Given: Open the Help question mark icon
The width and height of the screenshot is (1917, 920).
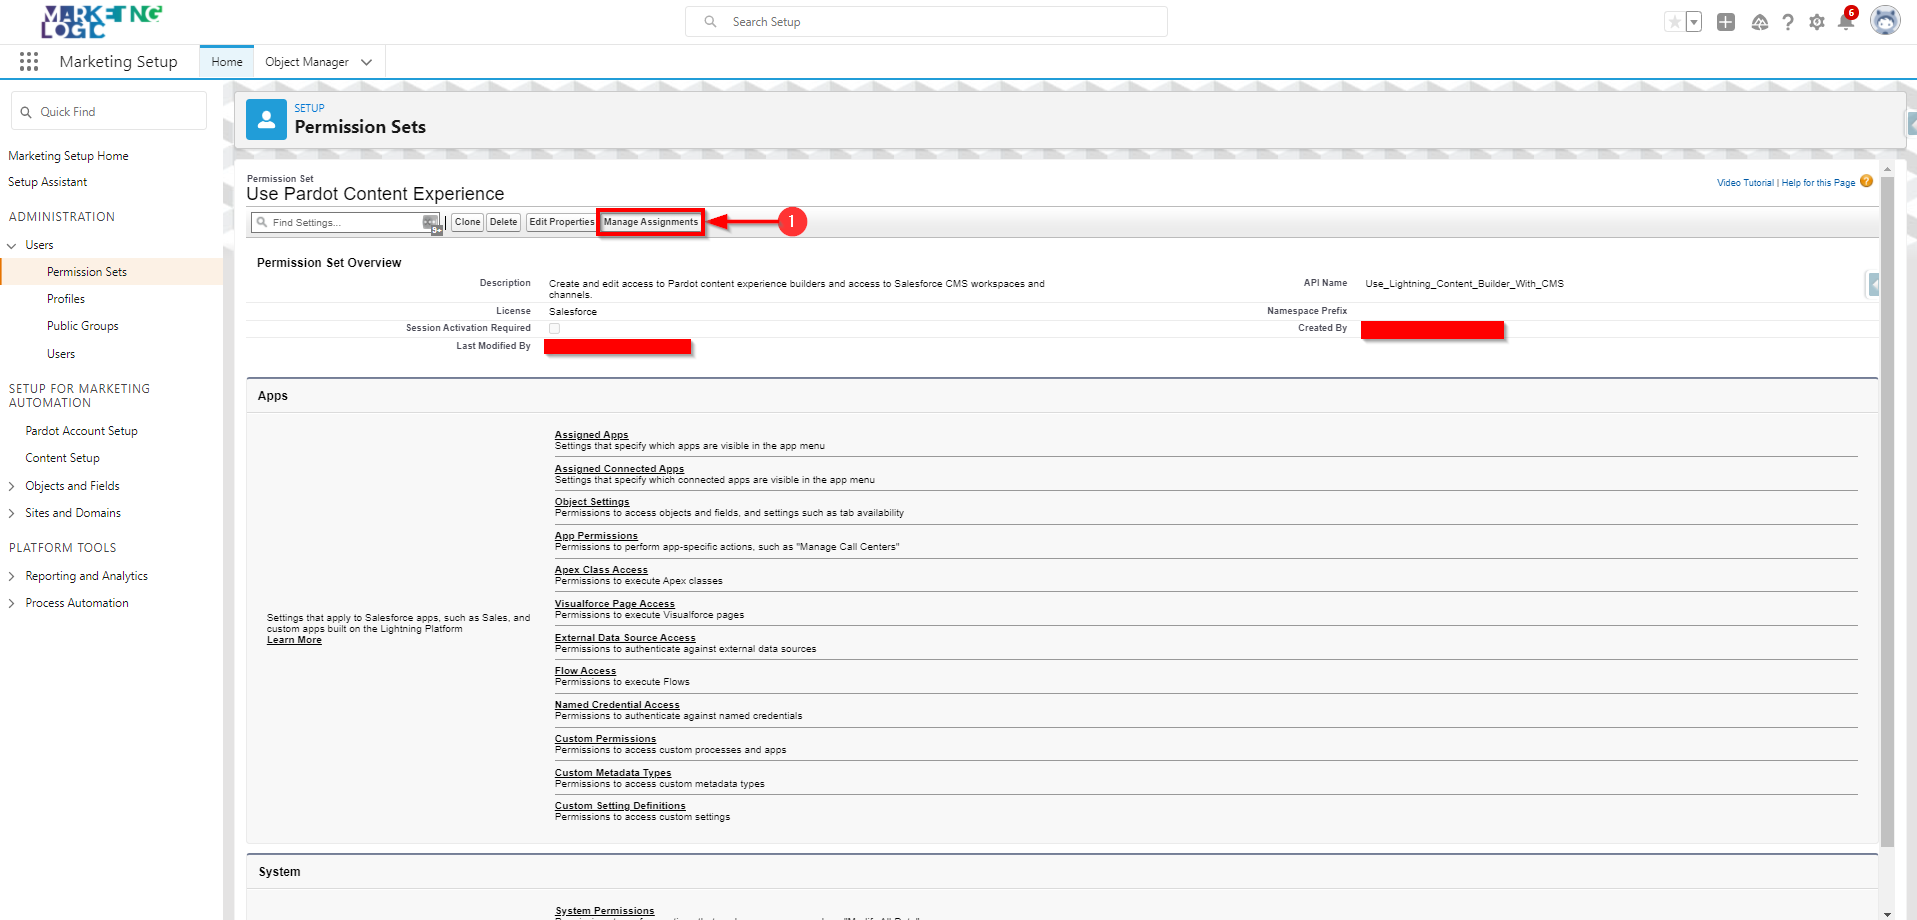Looking at the screenshot, I should (1788, 22).
